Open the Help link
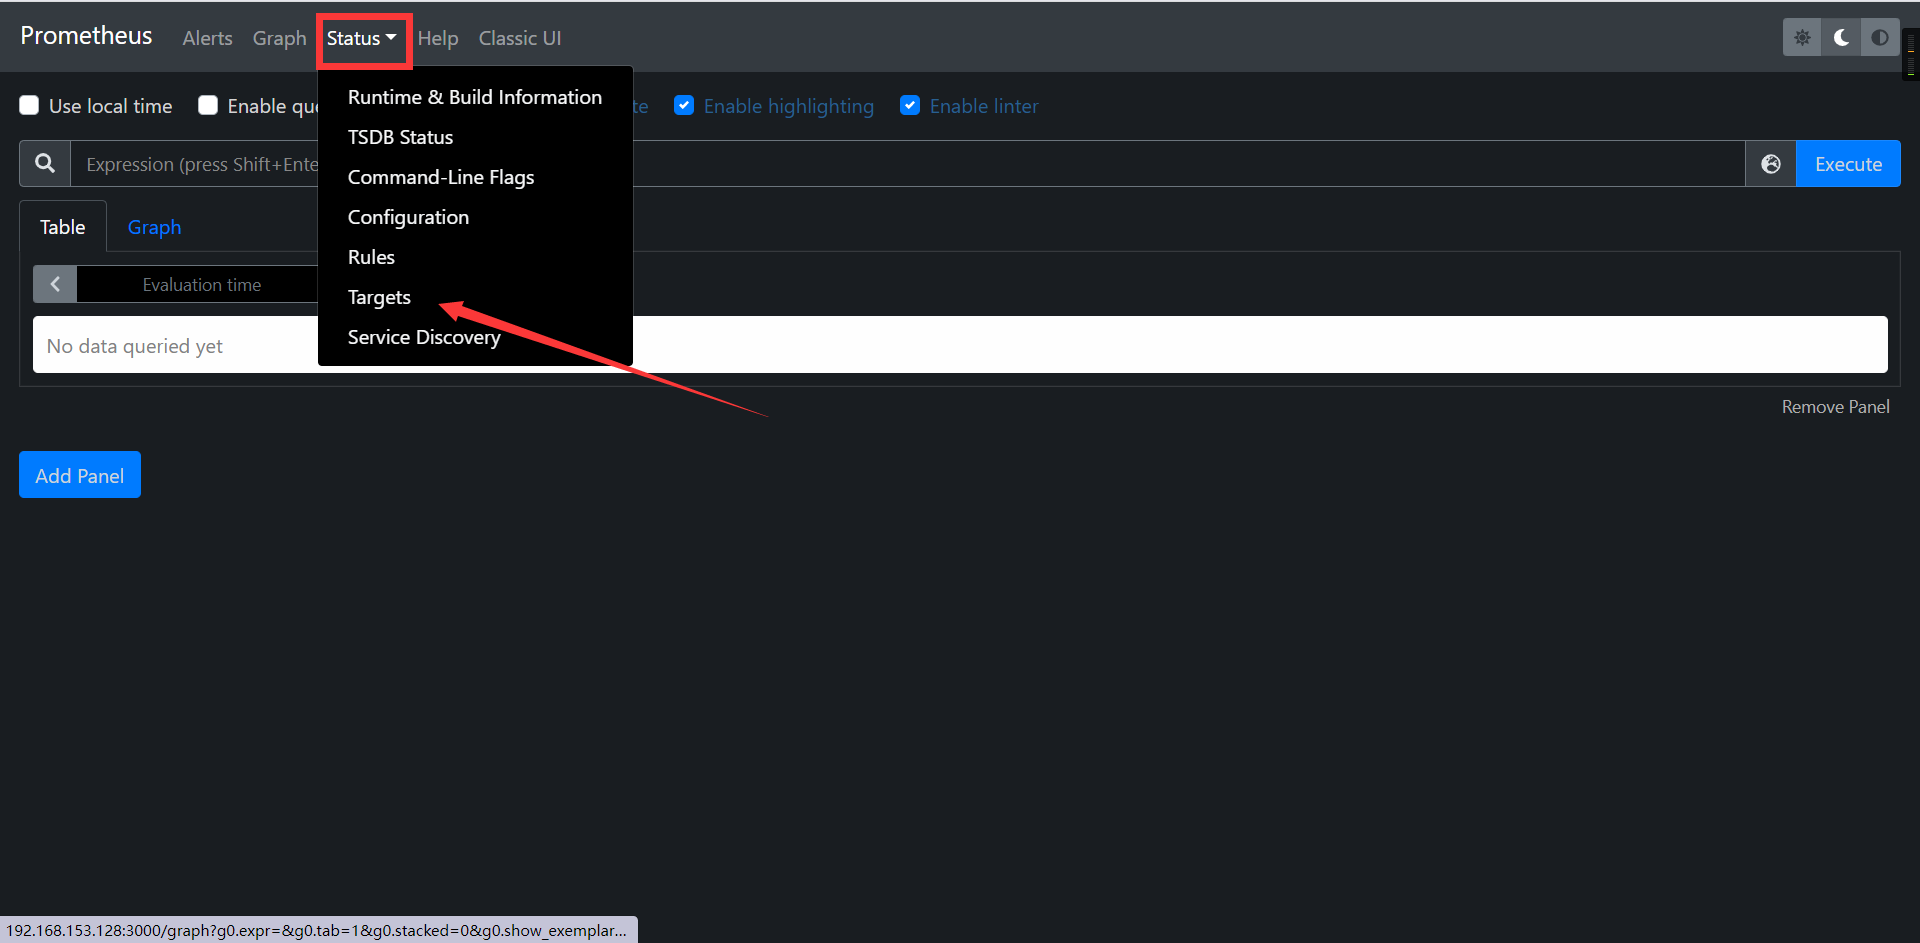1920x943 pixels. (438, 38)
